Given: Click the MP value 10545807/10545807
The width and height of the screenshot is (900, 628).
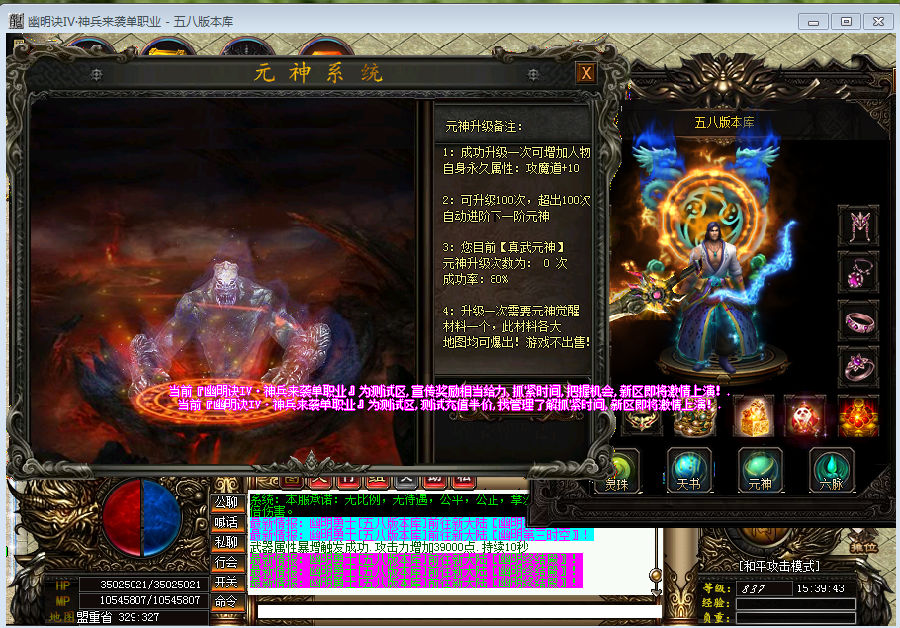Looking at the screenshot, I should pos(150,600).
